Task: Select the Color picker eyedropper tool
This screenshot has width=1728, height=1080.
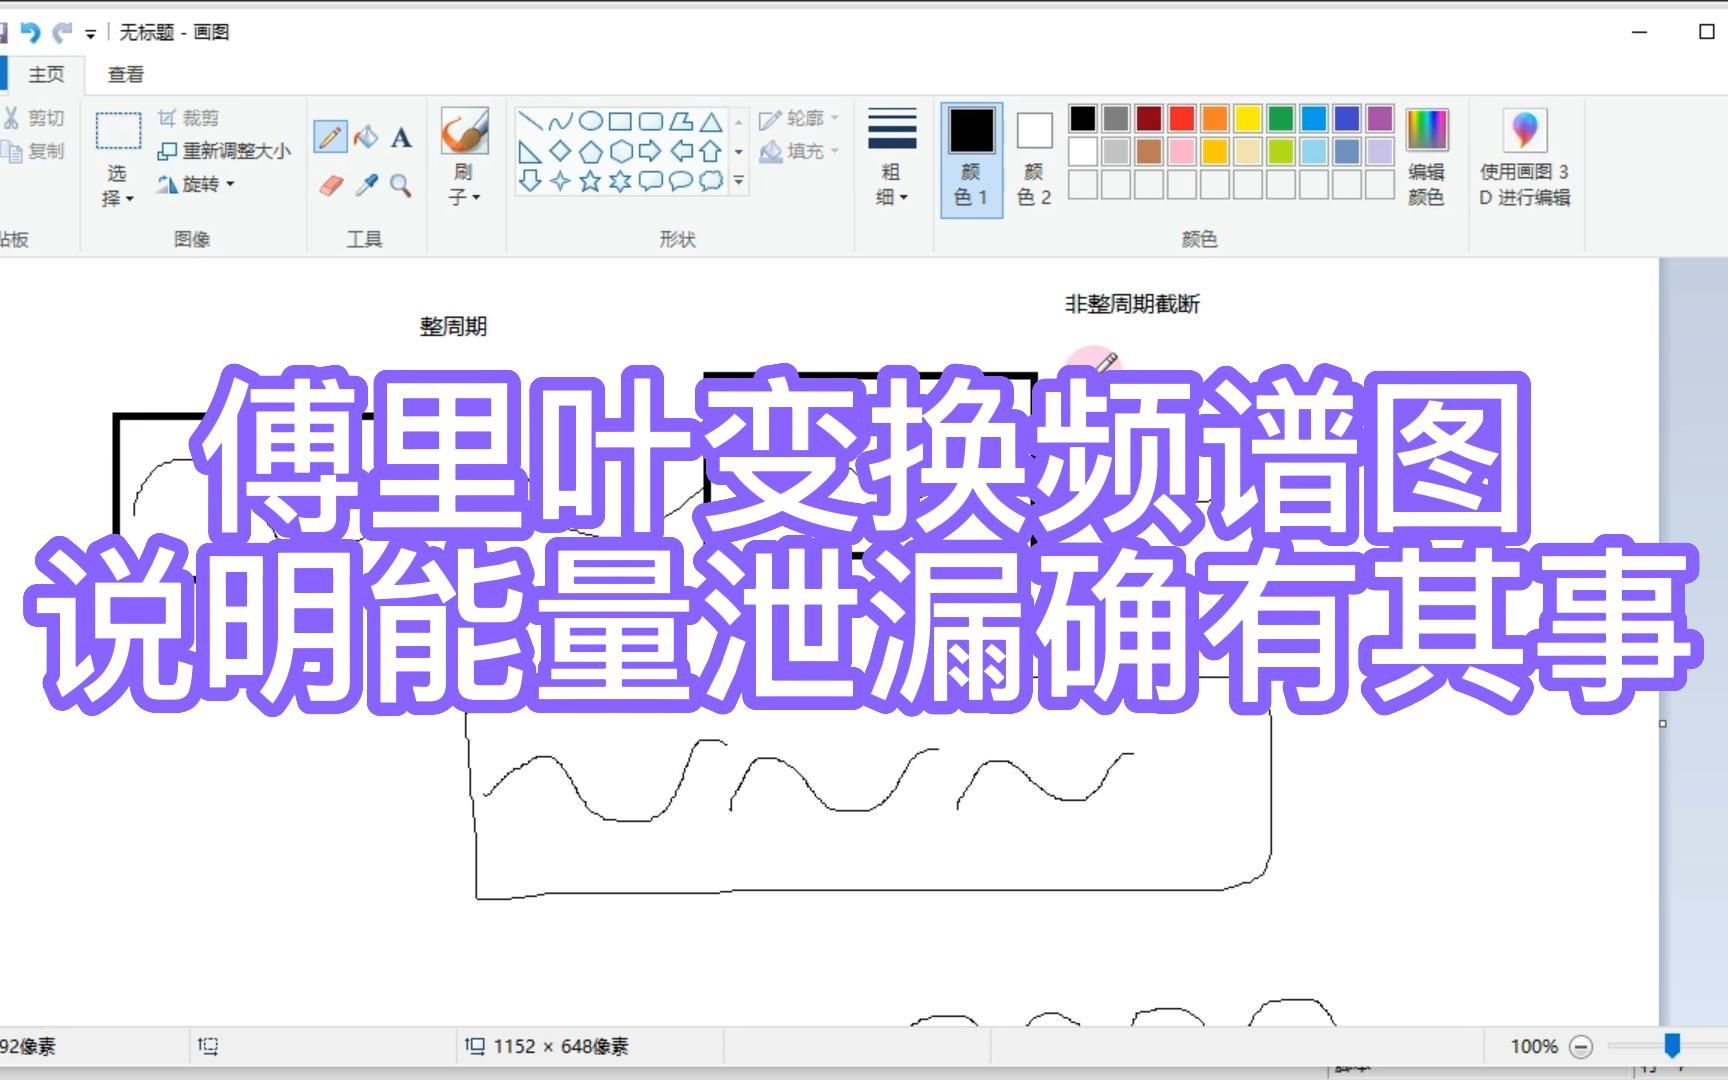Action: [366, 185]
